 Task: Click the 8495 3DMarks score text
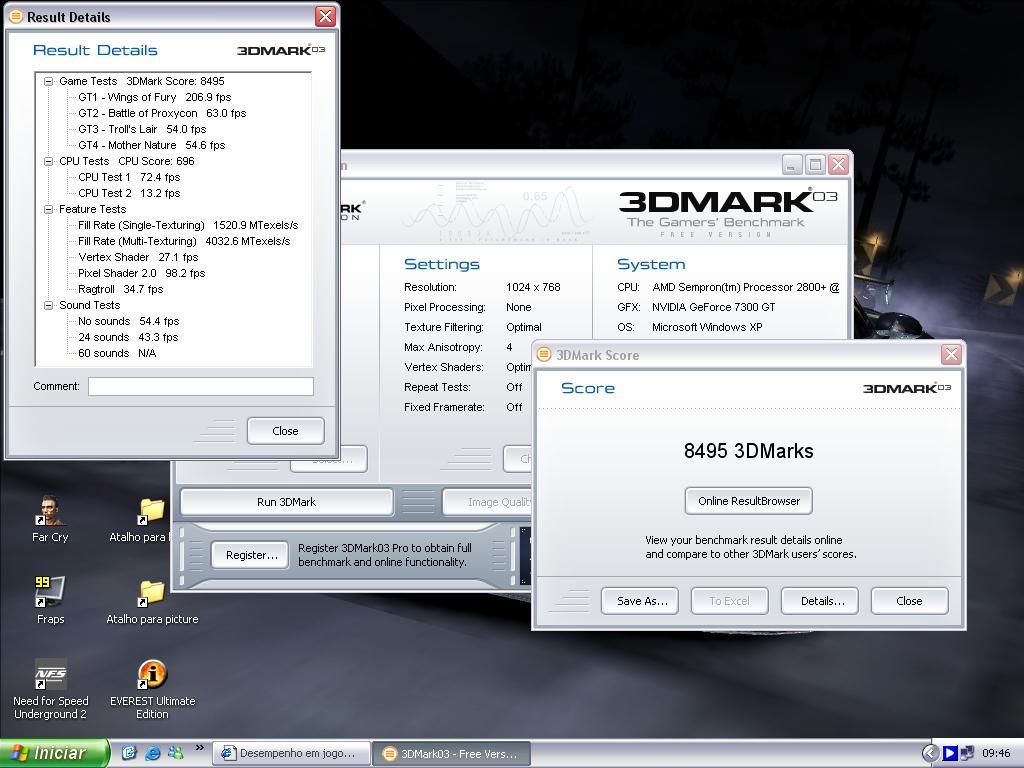point(748,451)
